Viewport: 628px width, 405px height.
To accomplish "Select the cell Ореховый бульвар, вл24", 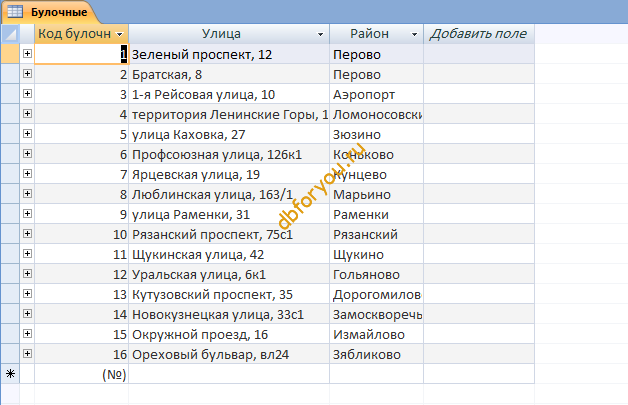I will point(229,354).
